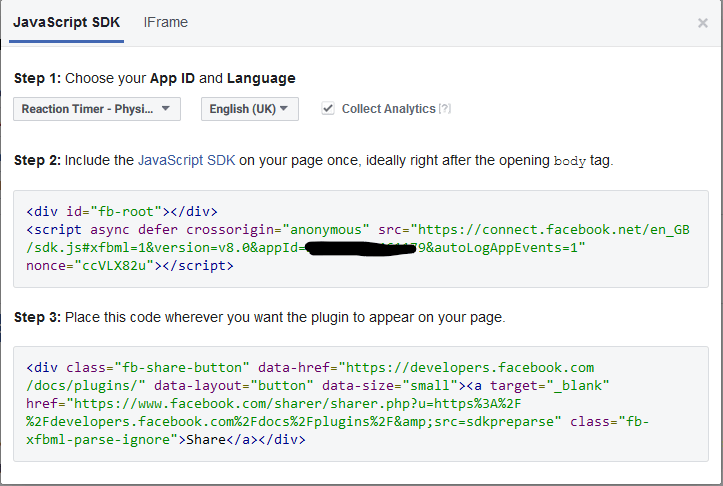Click the src=sdkpreparse code line
723x486 pixels.
338,421
